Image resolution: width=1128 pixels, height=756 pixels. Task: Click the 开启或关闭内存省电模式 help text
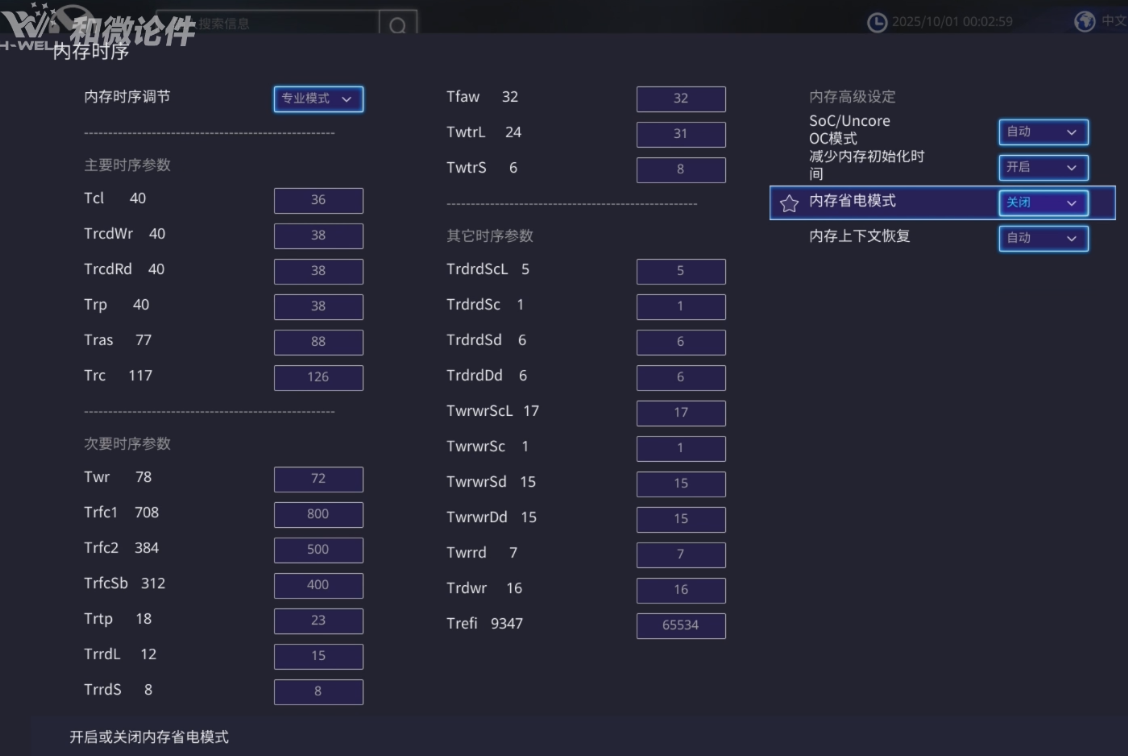tap(149, 737)
